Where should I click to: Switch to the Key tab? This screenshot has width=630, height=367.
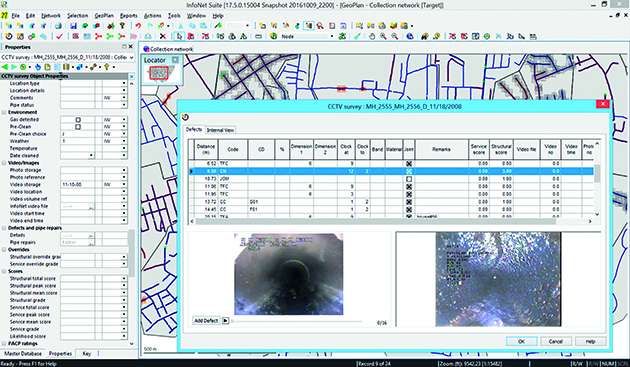click(x=87, y=354)
